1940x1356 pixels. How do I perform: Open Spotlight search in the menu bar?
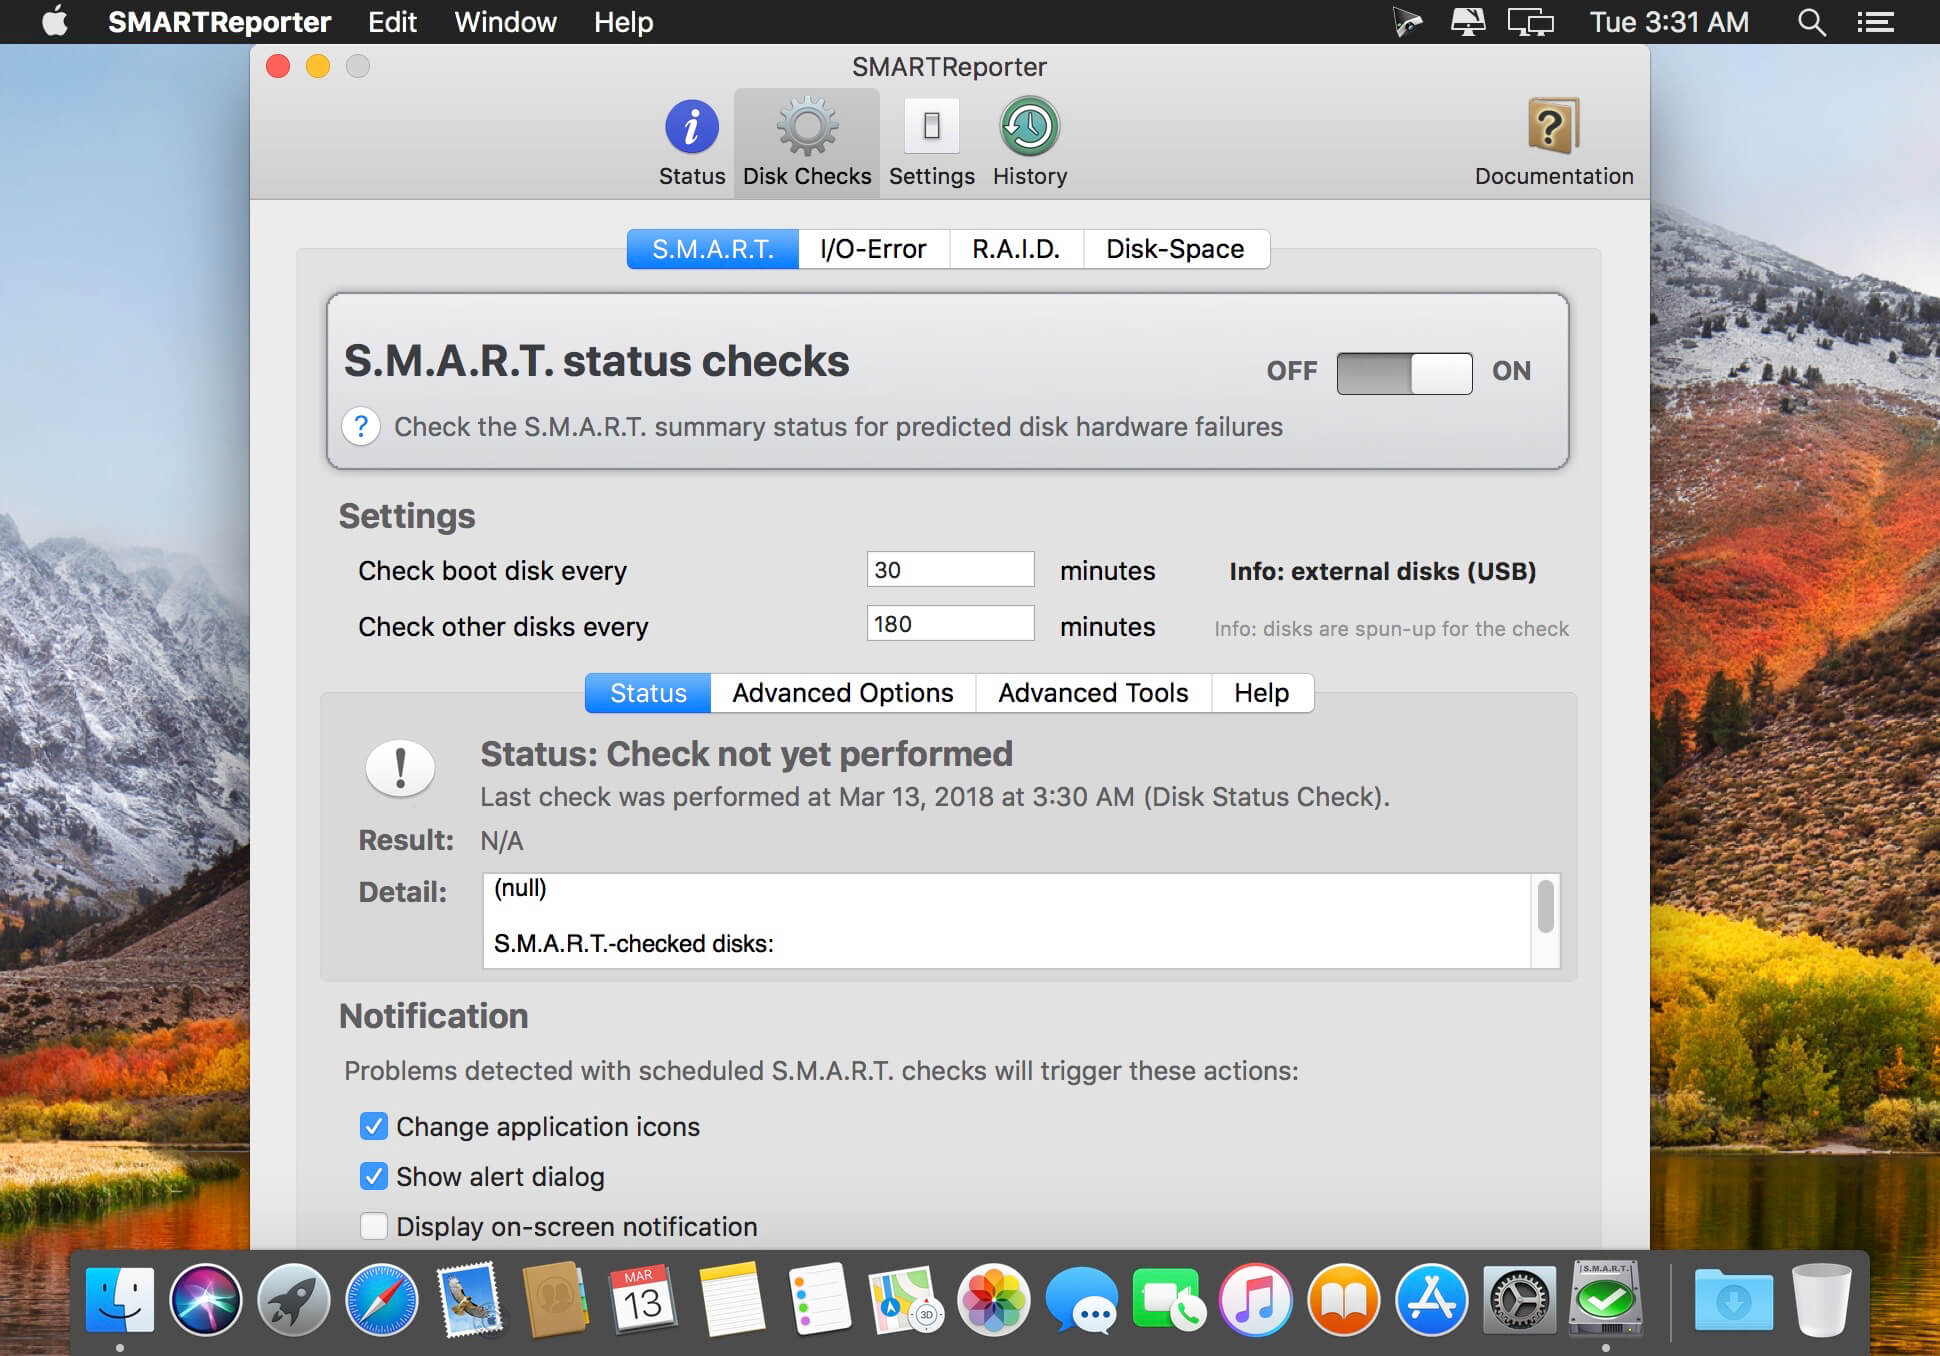1811,22
